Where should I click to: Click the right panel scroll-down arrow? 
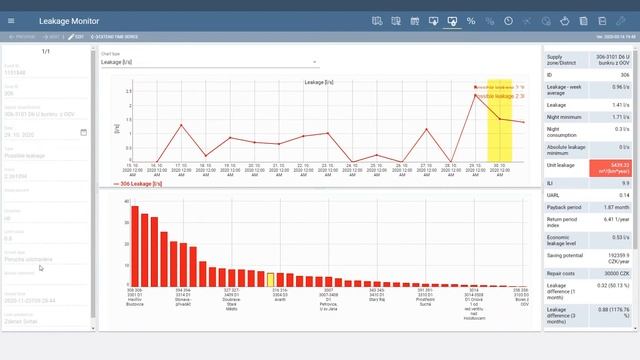click(636, 328)
